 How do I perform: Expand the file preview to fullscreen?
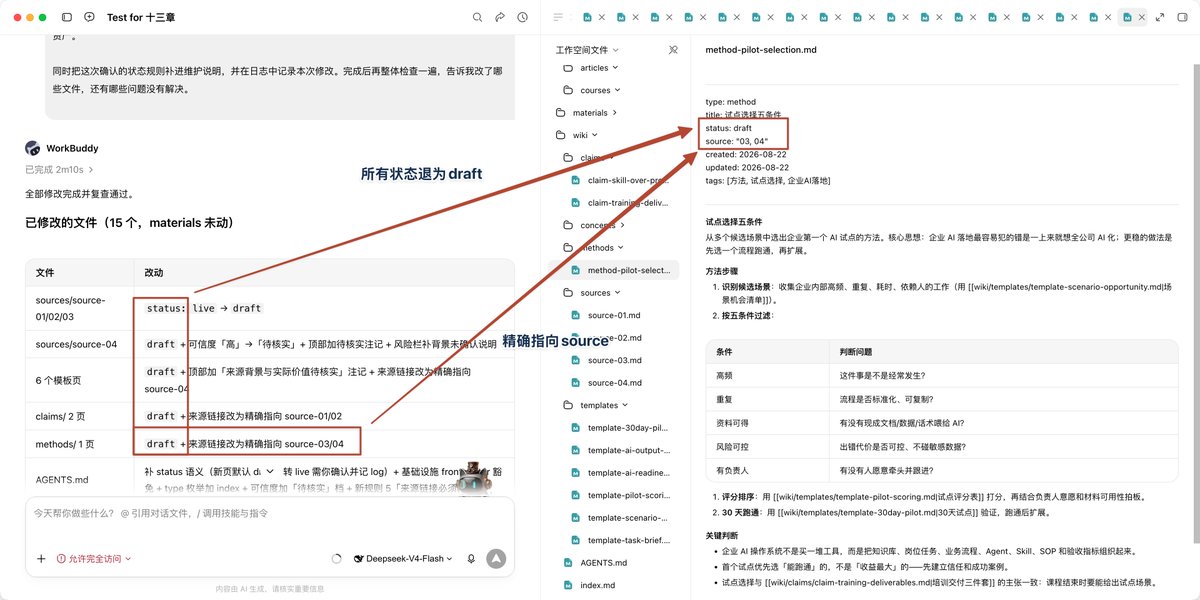click(1160, 17)
